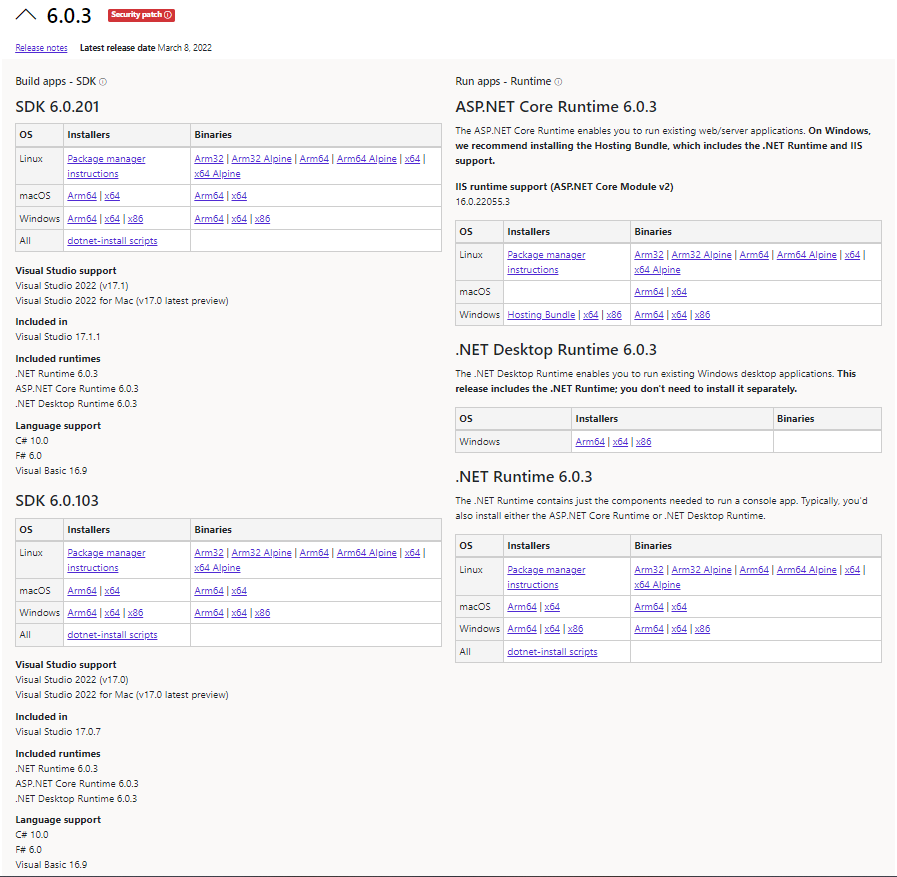
Task: Download SDK 6.0.201 Linux Arm64 binary
Action: tap(314, 159)
